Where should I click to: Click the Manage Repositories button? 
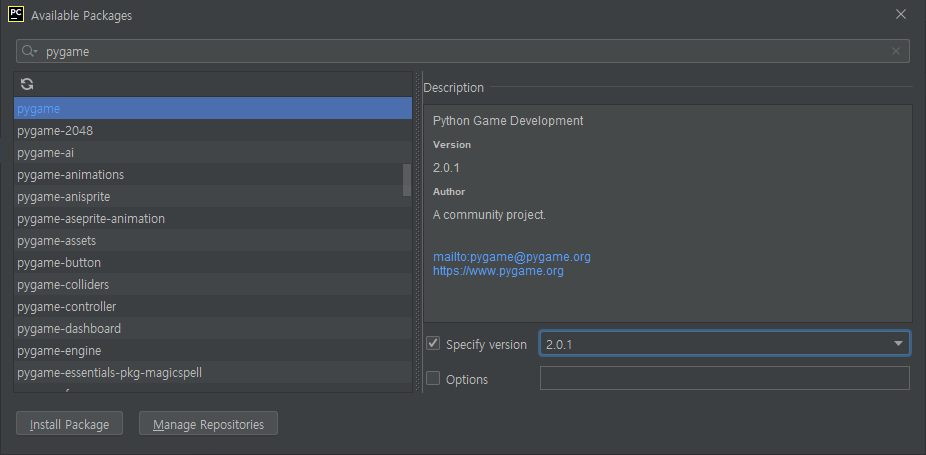pos(208,424)
